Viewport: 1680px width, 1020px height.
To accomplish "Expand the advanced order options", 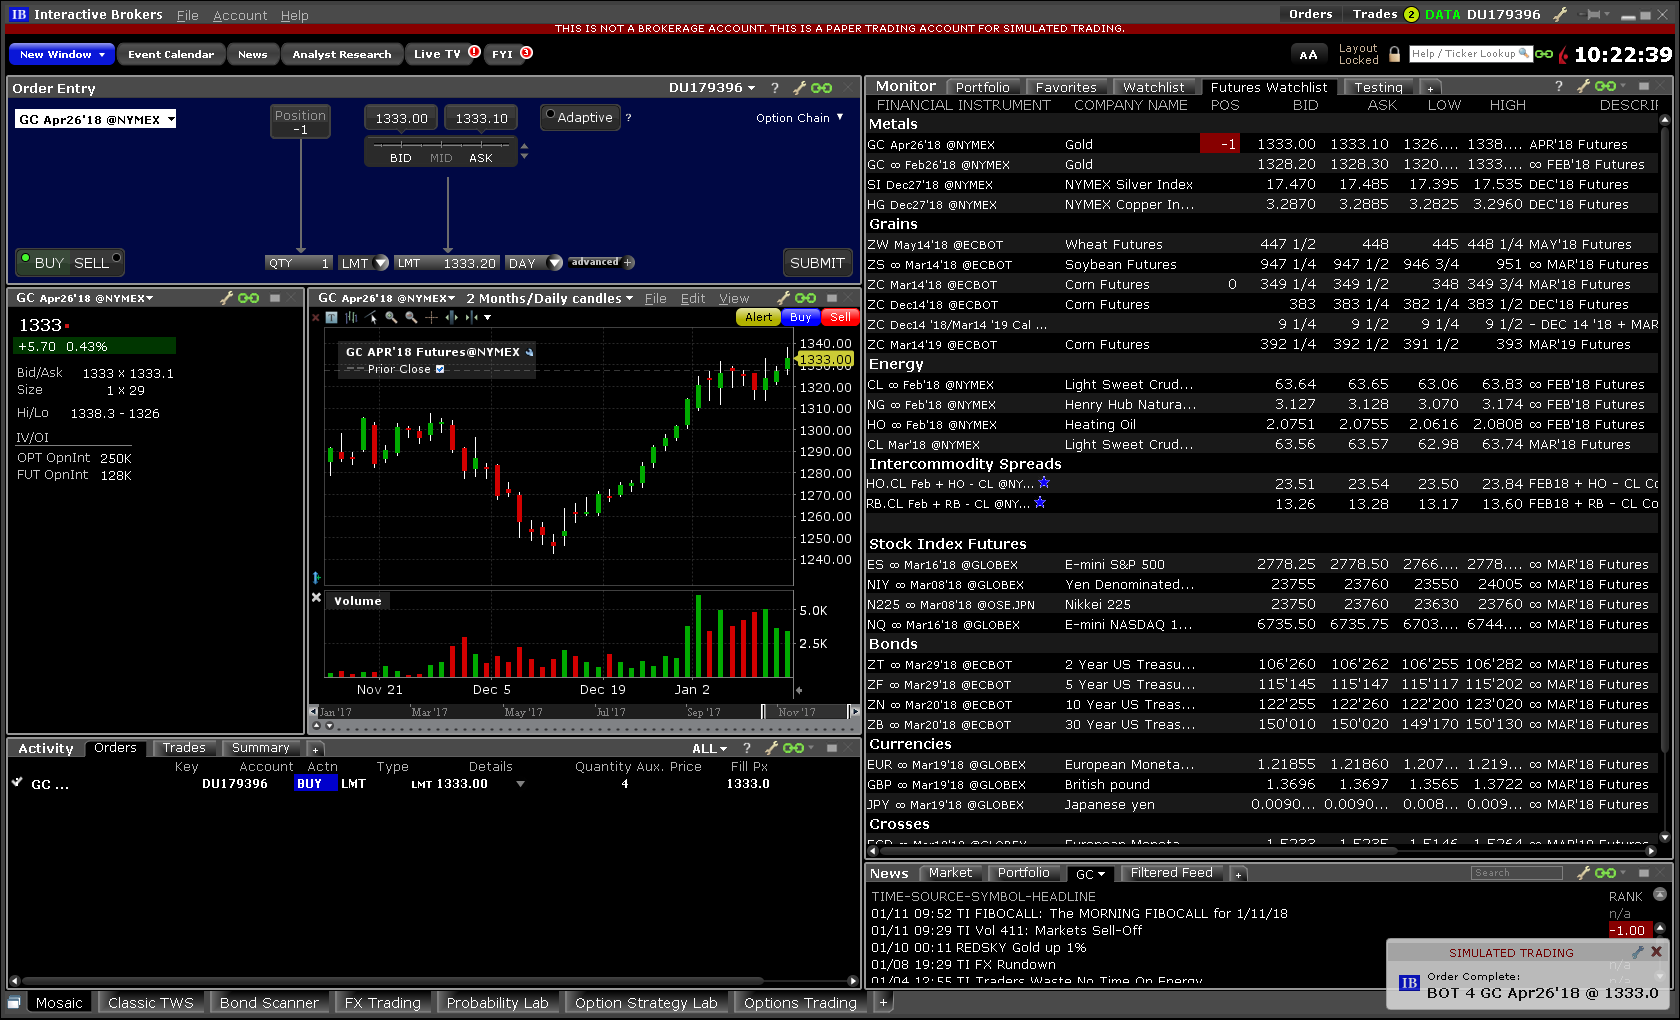I will pos(601,263).
